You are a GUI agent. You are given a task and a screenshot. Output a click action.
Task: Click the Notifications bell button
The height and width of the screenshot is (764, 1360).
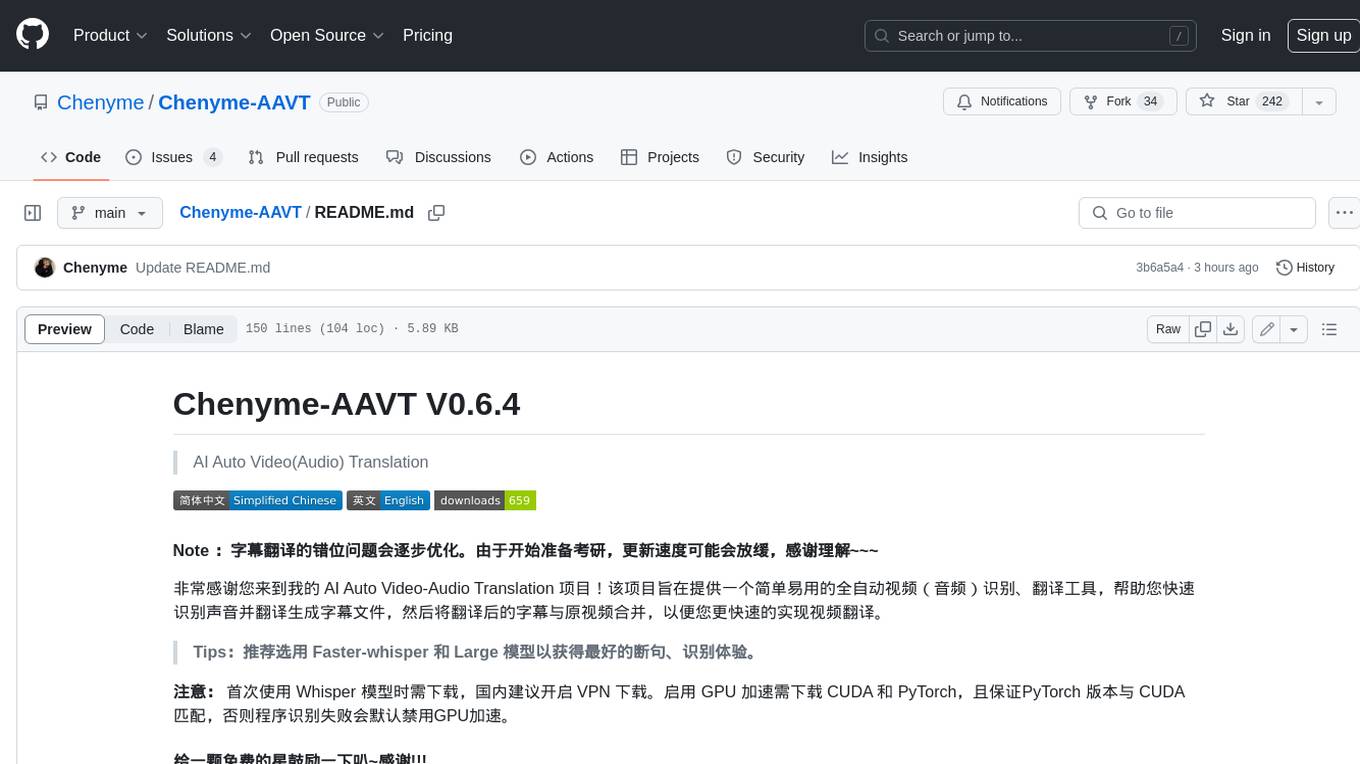[1002, 102]
